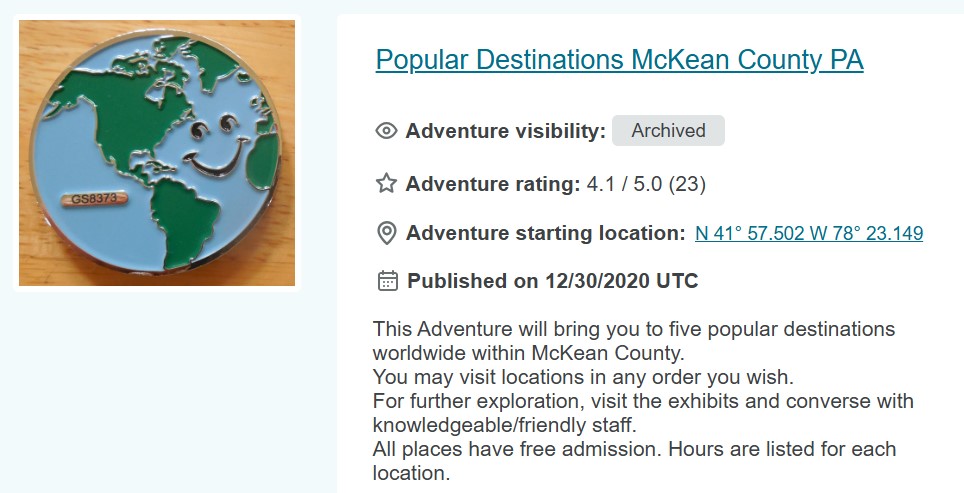Click the calendar icon beside Published on
The image size is (964, 493).
(387, 281)
